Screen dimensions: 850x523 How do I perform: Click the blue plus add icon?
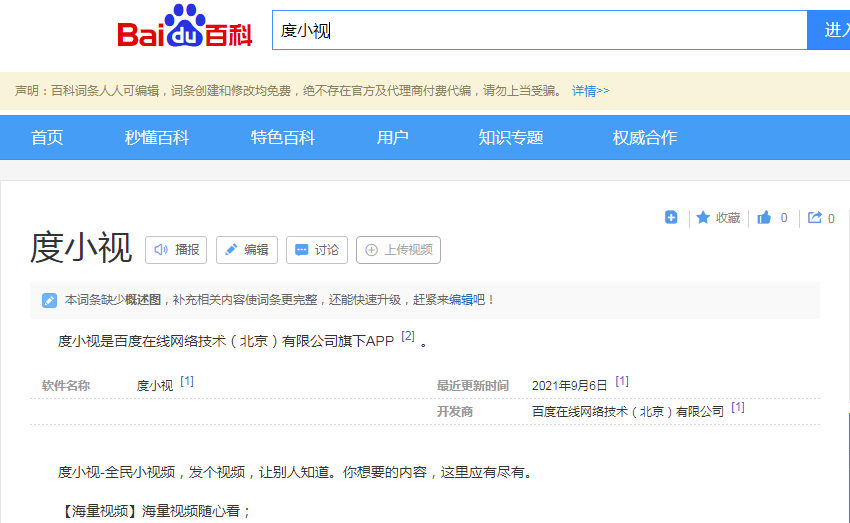click(x=671, y=217)
